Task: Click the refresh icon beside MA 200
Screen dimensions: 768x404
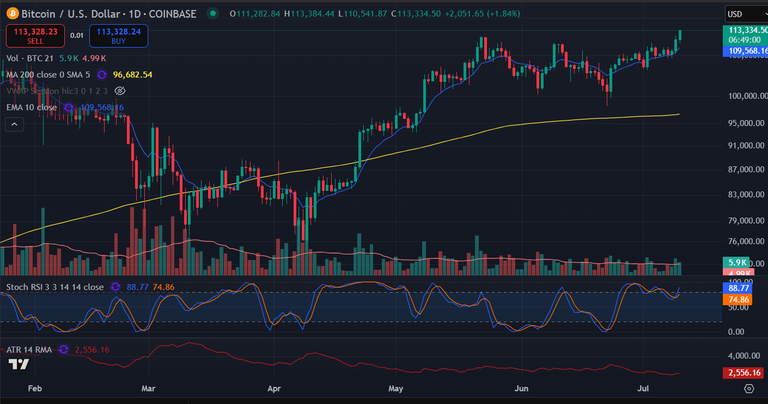Action: 102,74
